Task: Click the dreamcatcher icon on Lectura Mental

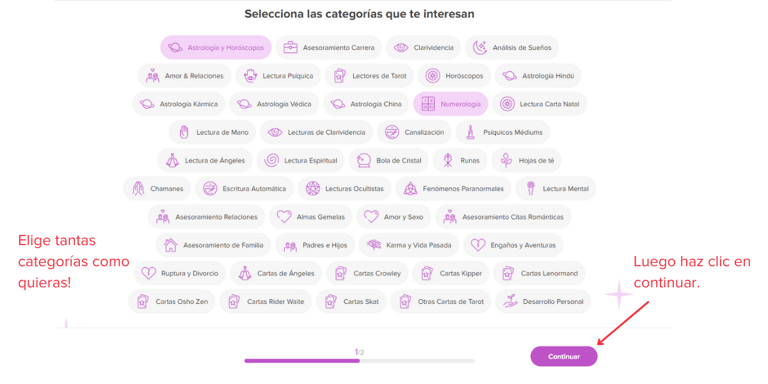Action: pyautogui.click(x=530, y=189)
